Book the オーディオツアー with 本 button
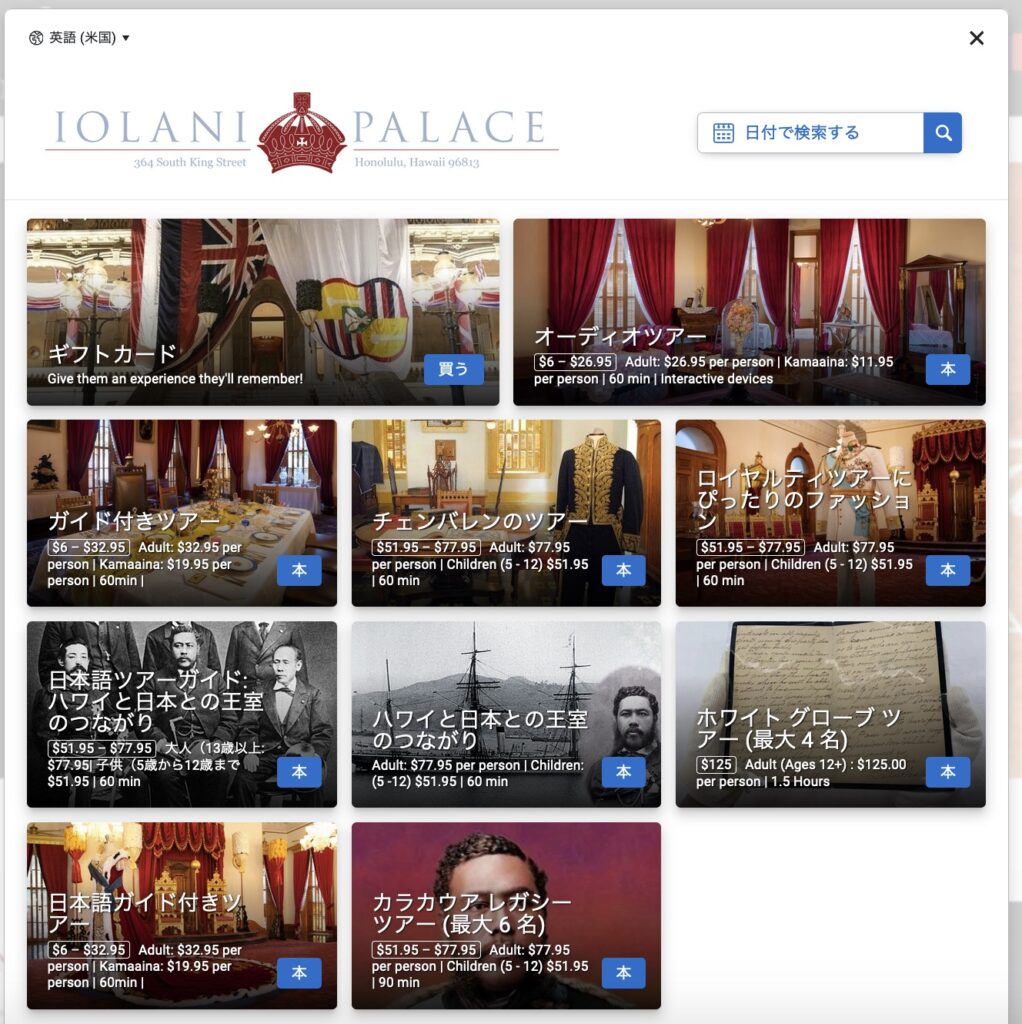This screenshot has width=1022, height=1024. coord(947,369)
